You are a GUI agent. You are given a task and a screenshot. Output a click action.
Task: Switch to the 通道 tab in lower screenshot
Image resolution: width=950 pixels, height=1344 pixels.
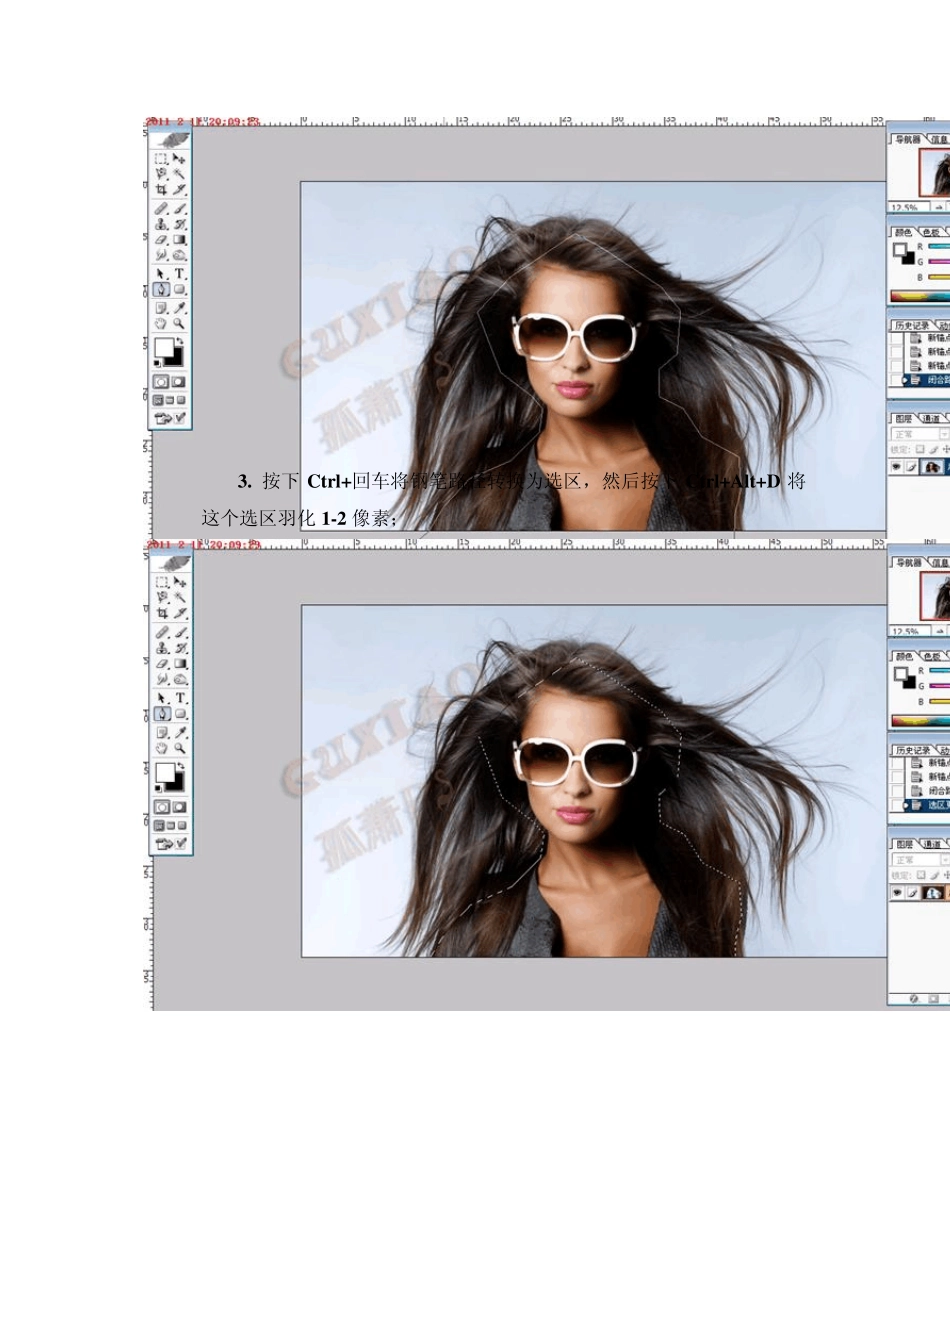(932, 844)
